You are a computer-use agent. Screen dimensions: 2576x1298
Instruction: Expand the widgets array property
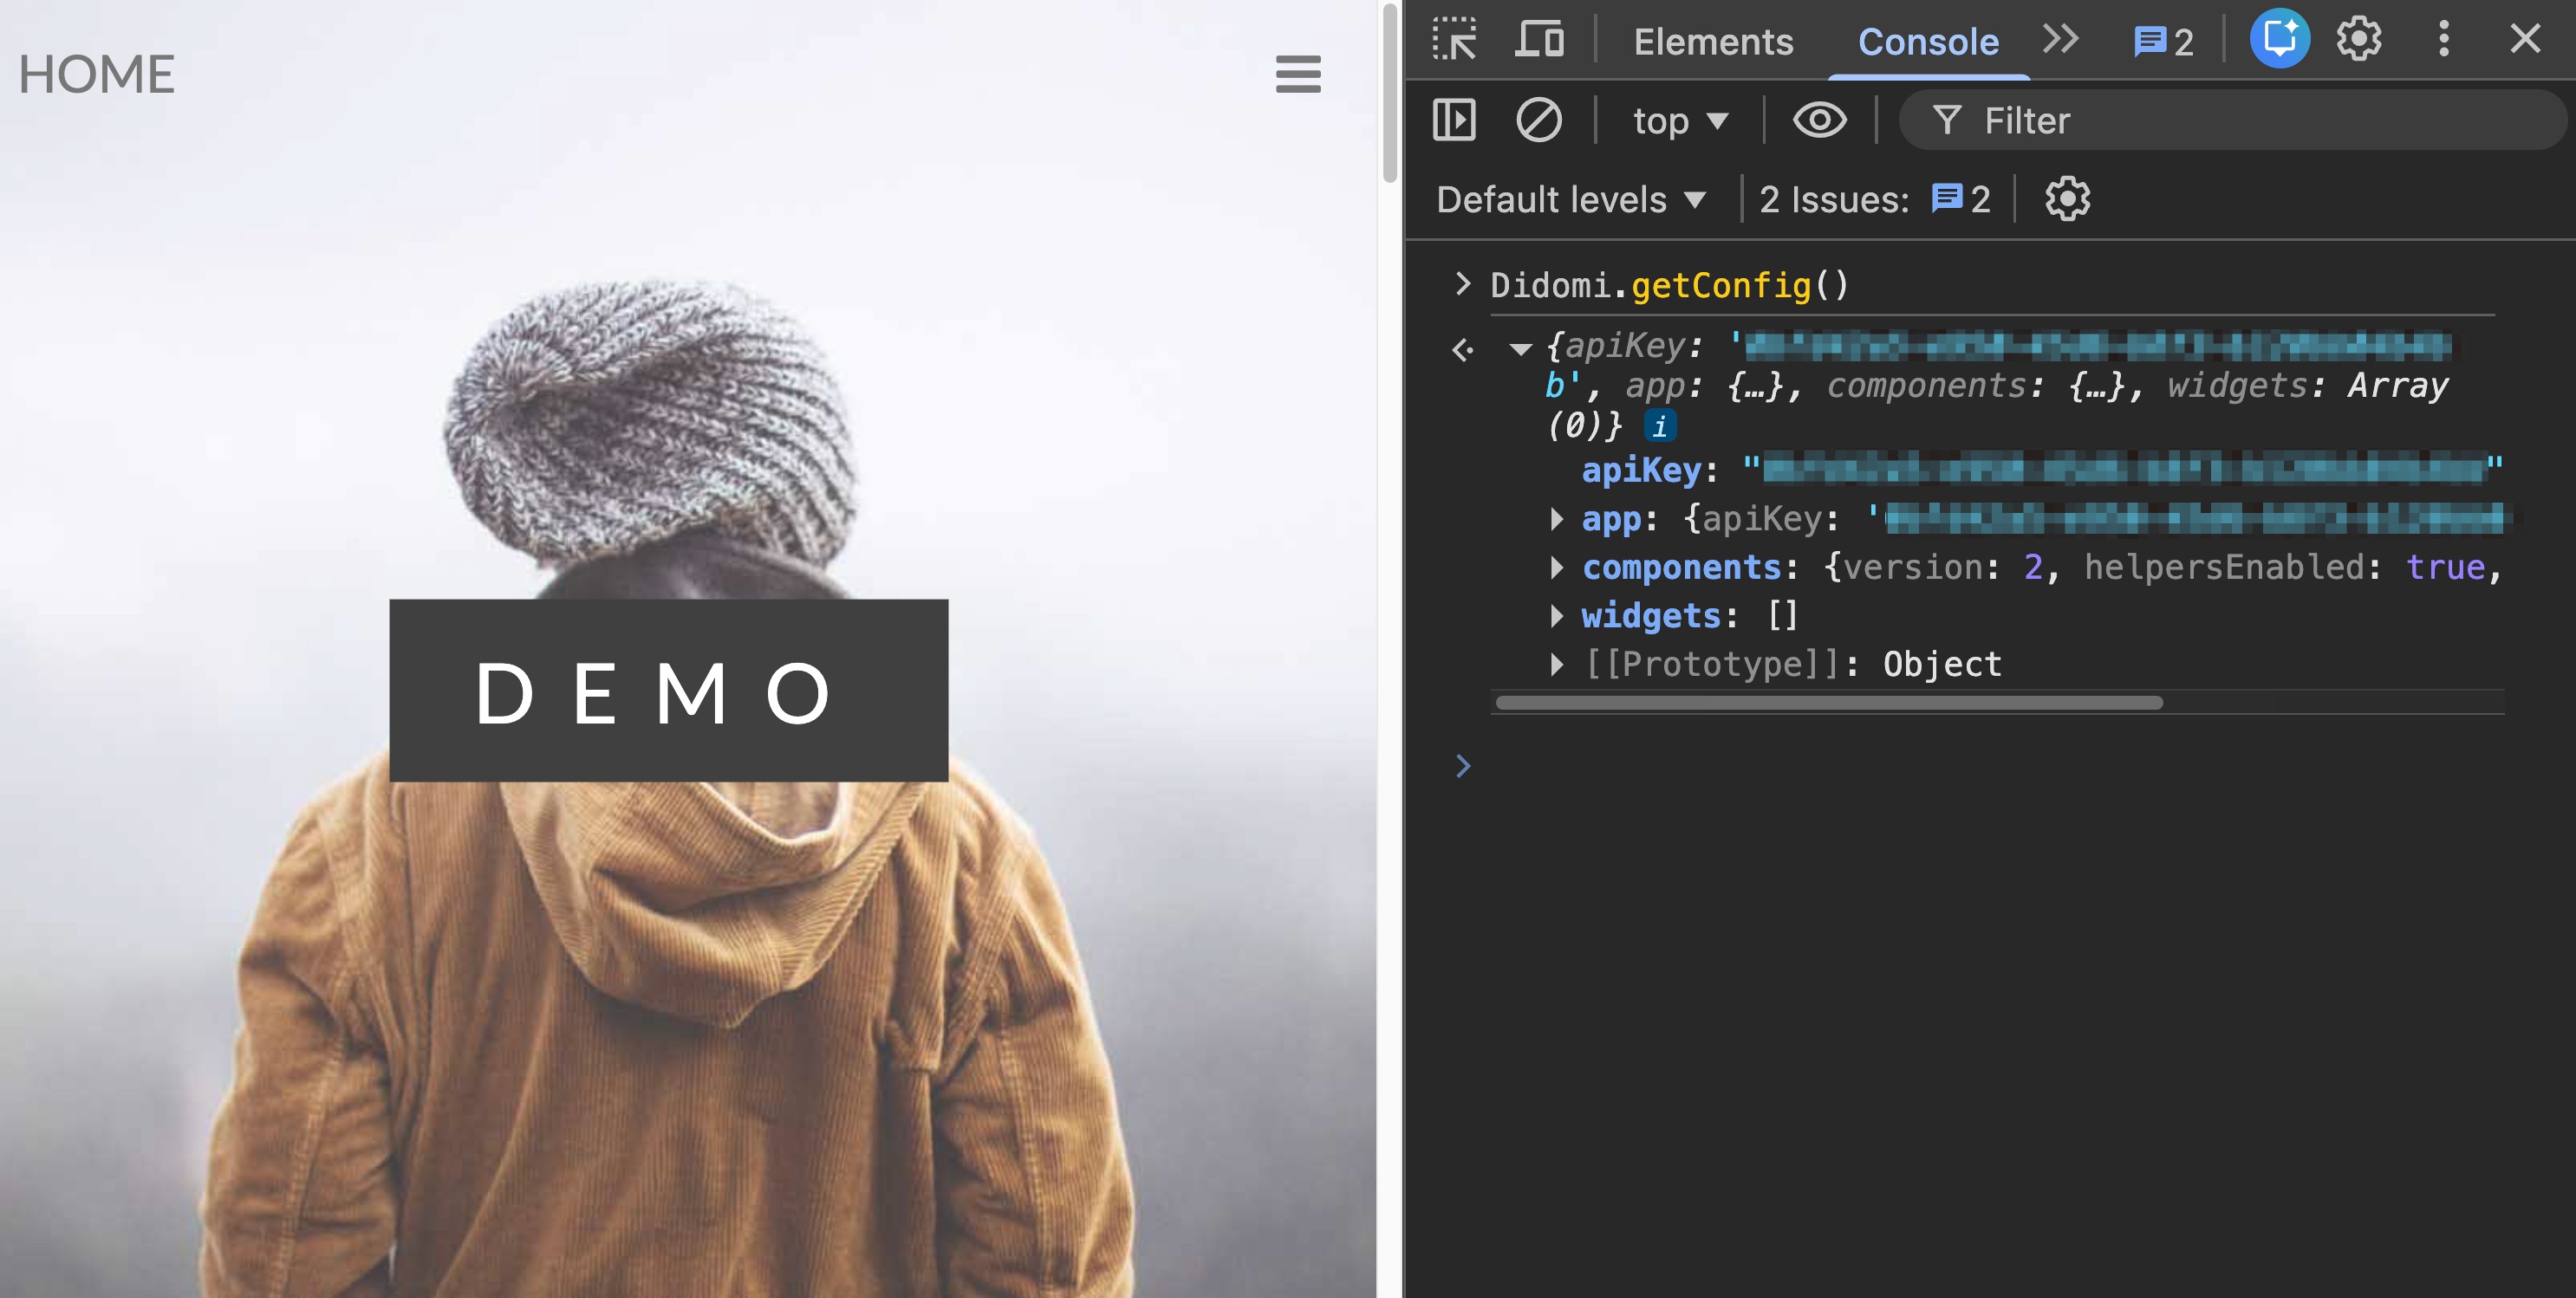pyautogui.click(x=1557, y=616)
